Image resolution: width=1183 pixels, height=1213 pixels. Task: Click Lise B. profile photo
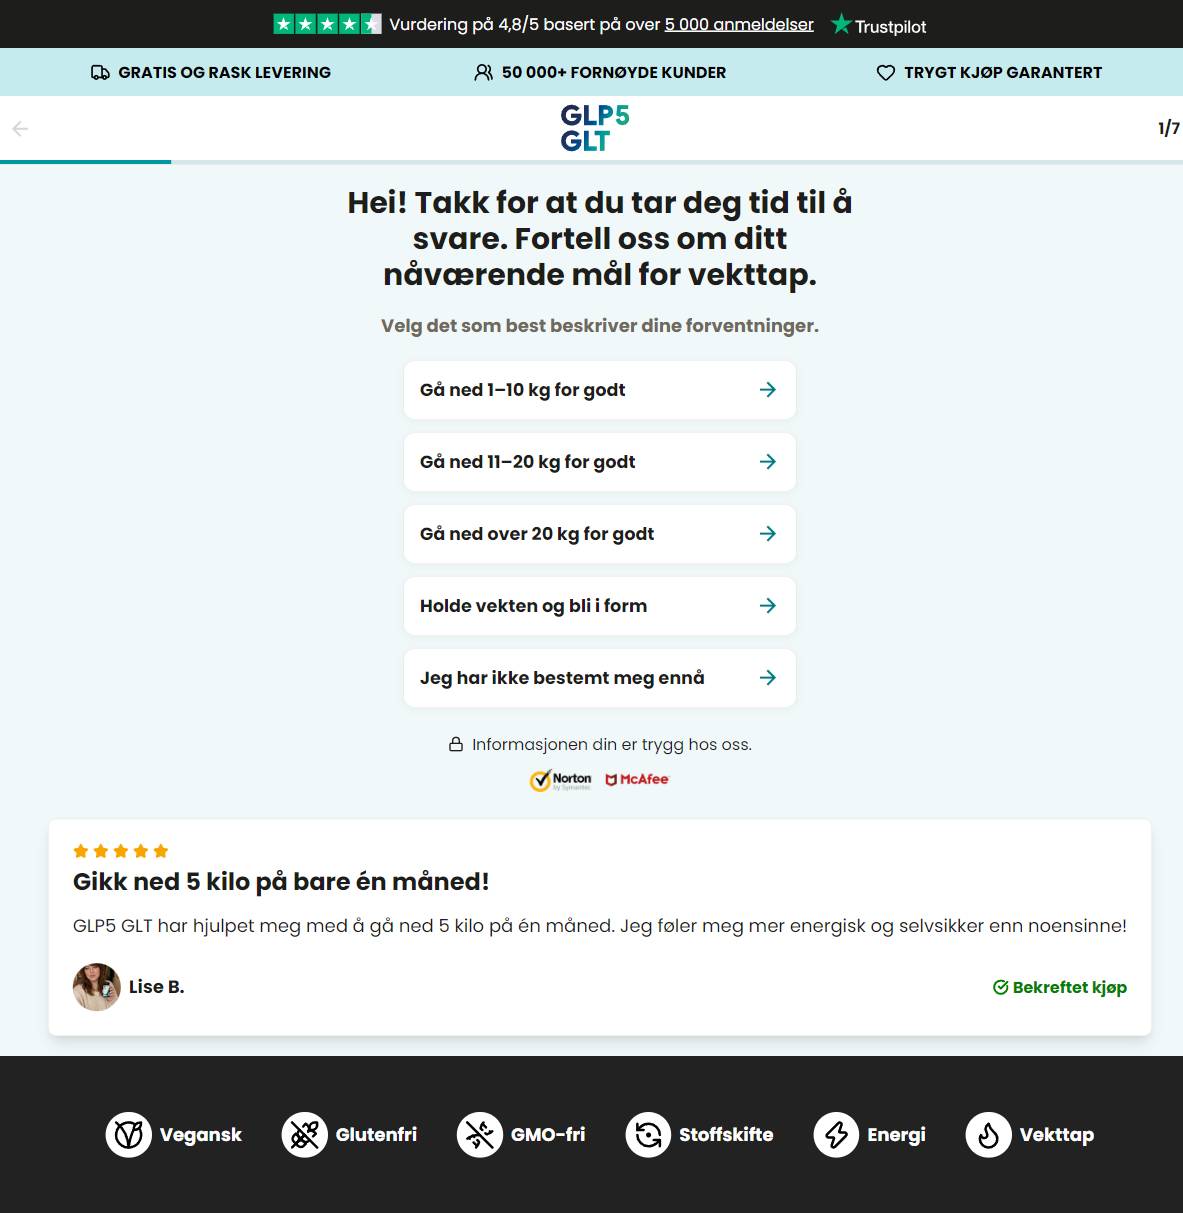coord(97,987)
